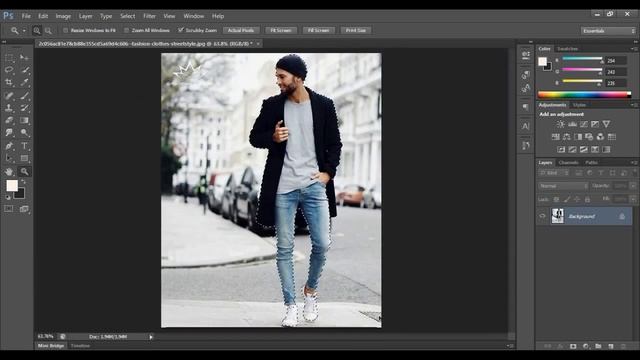640x360 pixels.
Task: Click the Fit Screen button
Action: tap(281, 31)
